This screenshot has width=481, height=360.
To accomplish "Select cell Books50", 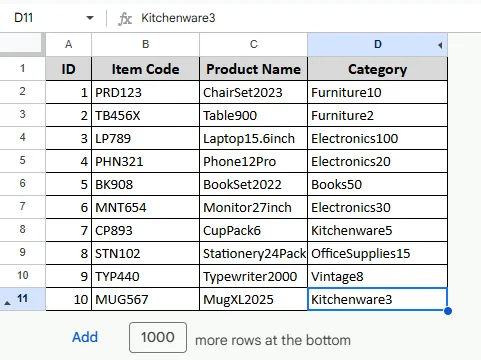I will point(378,184).
